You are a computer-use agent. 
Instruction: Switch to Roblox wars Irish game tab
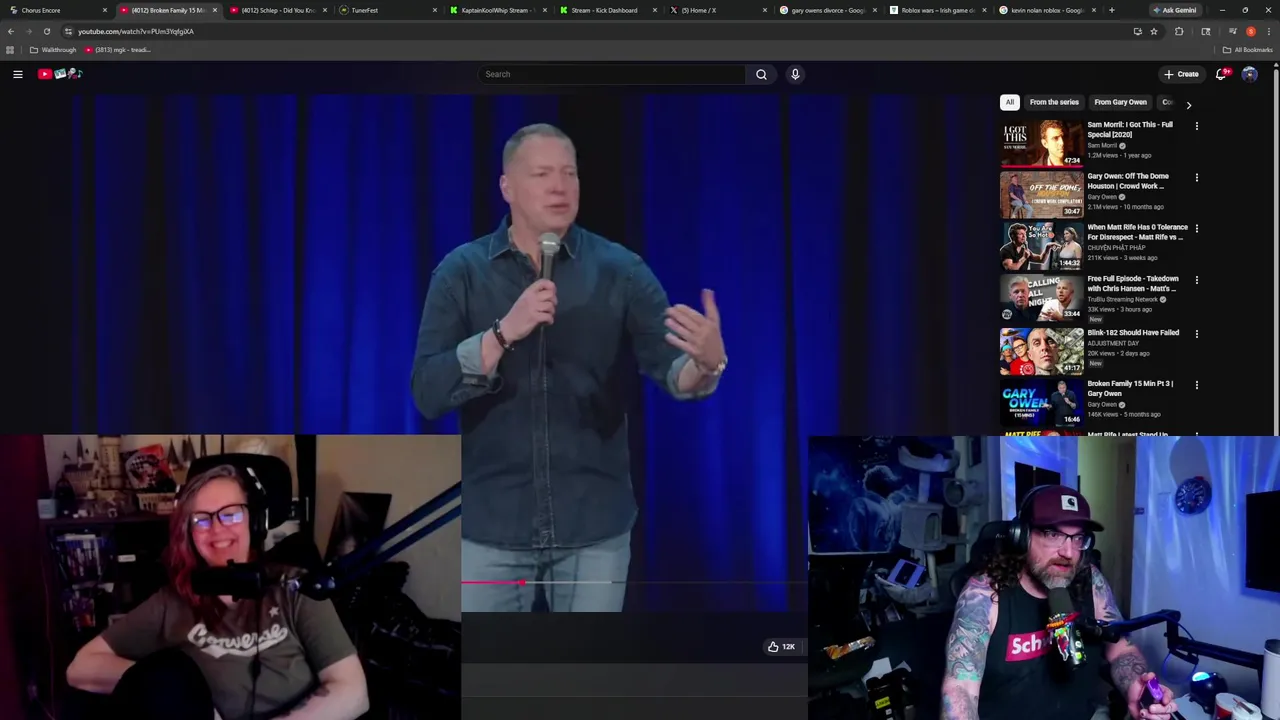tap(937, 10)
